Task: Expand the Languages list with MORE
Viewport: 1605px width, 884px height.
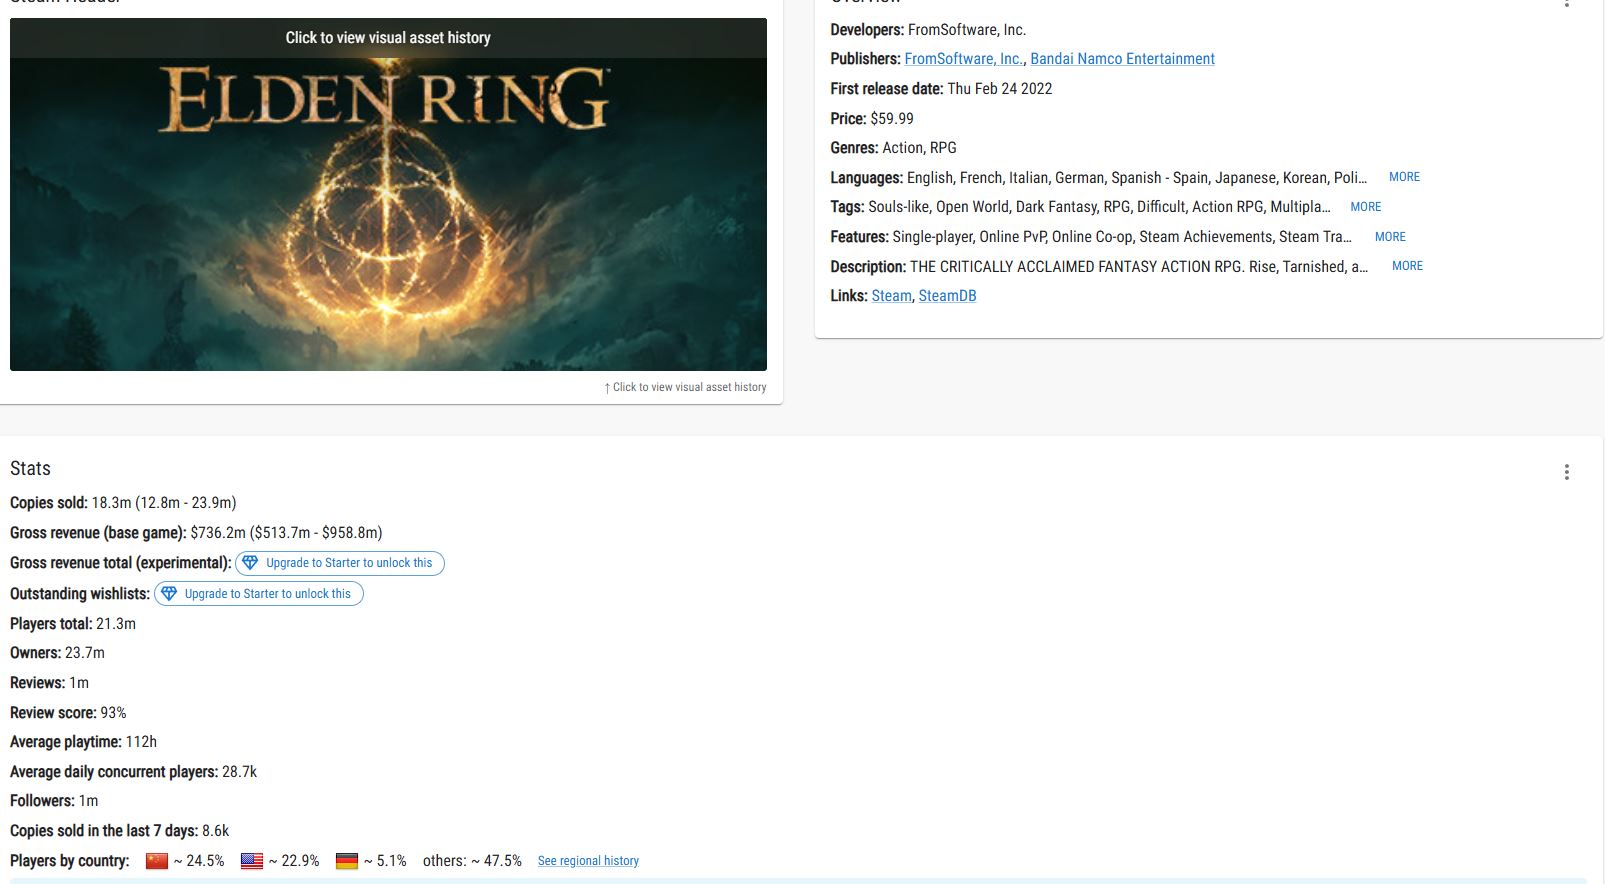Action: [x=1404, y=177]
